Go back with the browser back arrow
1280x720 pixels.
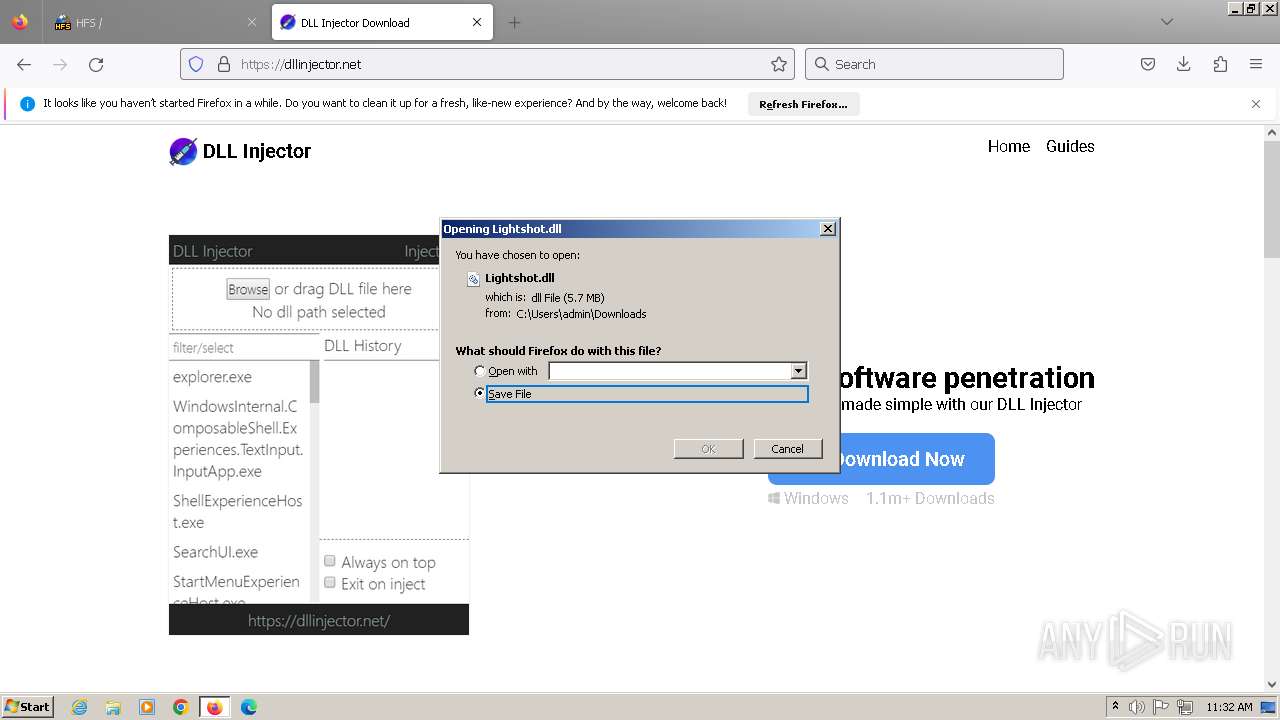pyautogui.click(x=24, y=64)
